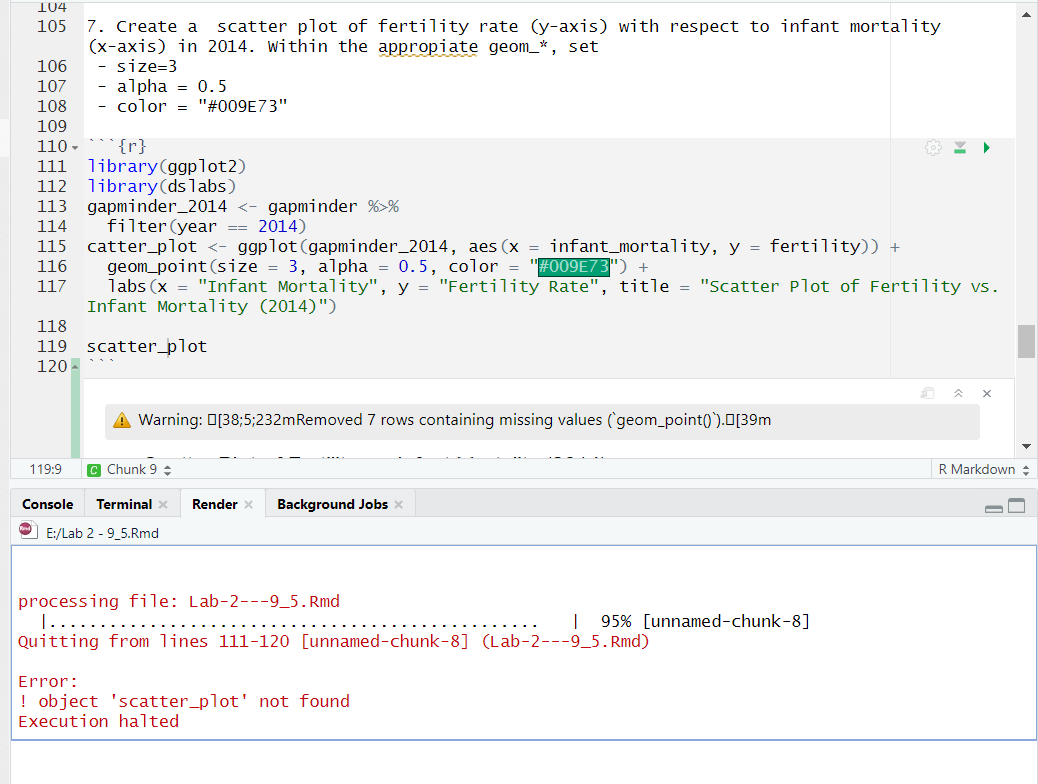Click E:/Lab 2 - 9_5.Rmd file path
This screenshot has height=784, width=1038.
tap(103, 533)
